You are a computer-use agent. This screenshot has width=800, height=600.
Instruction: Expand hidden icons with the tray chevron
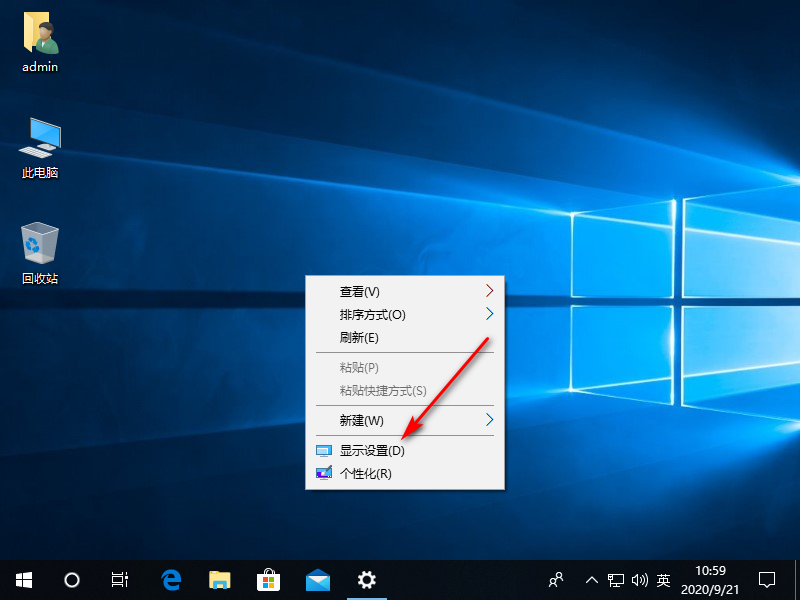tap(592, 580)
